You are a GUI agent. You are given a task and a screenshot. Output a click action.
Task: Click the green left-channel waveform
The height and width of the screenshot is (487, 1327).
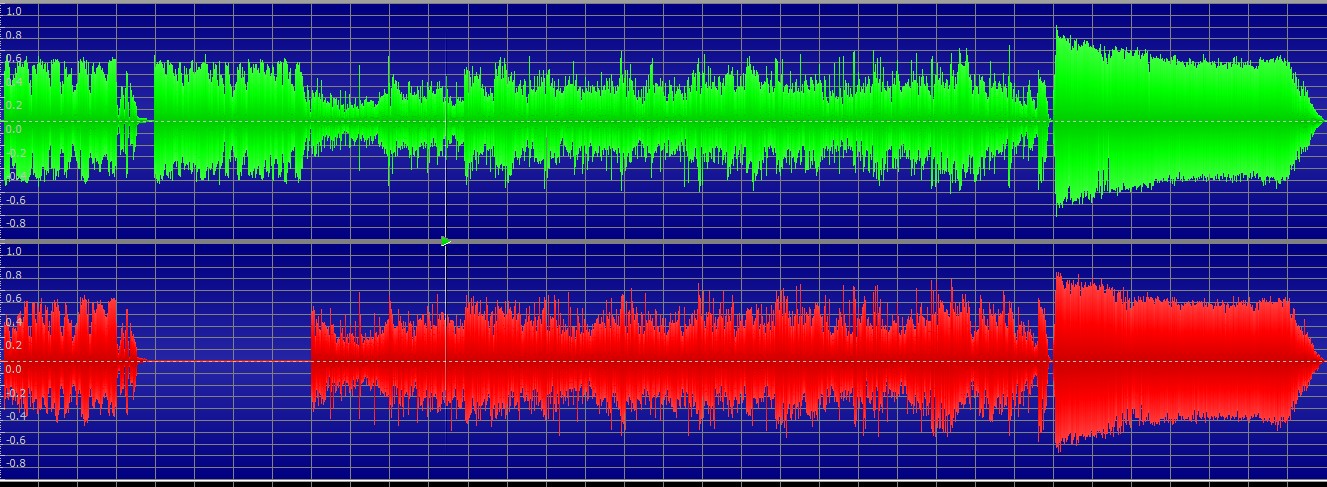pyautogui.click(x=663, y=121)
